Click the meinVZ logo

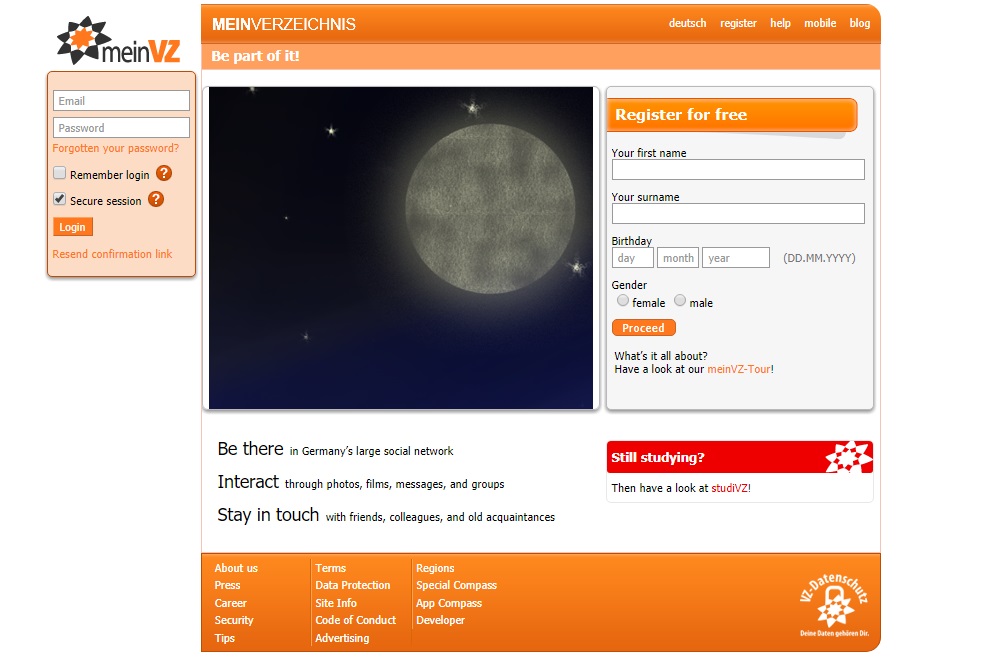(x=119, y=41)
